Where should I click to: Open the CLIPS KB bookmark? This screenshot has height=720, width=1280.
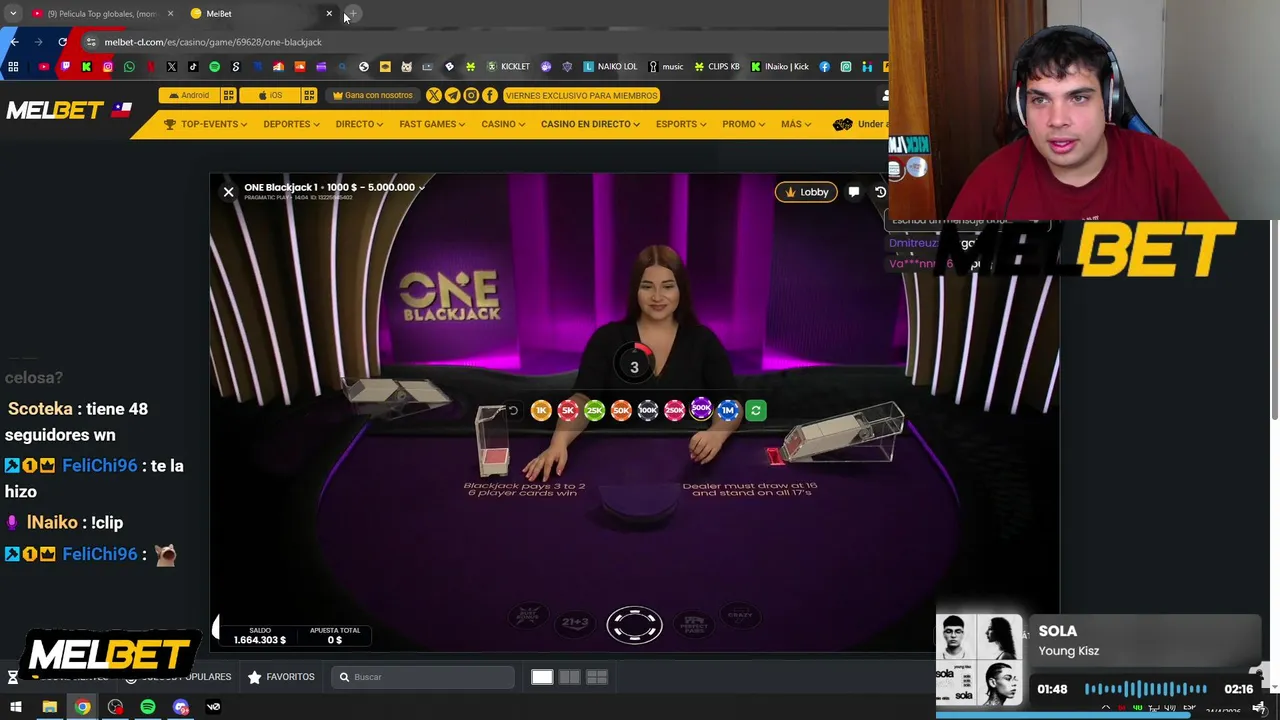717,67
